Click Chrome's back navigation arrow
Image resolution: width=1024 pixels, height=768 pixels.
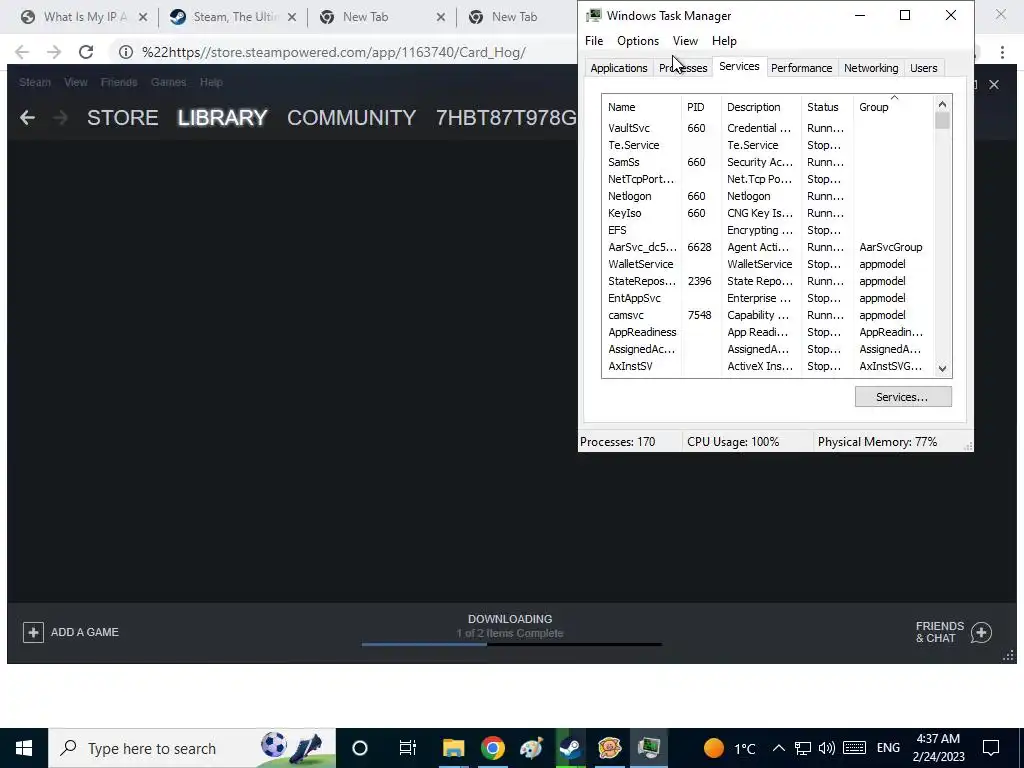point(22,52)
